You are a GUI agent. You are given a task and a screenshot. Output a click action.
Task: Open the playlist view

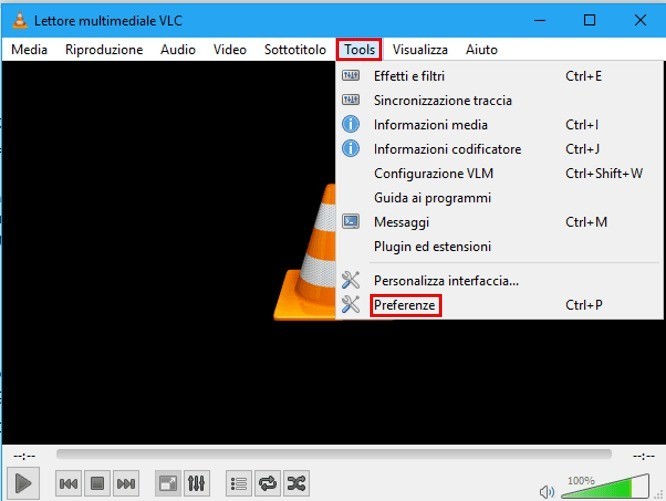pyautogui.click(x=239, y=484)
